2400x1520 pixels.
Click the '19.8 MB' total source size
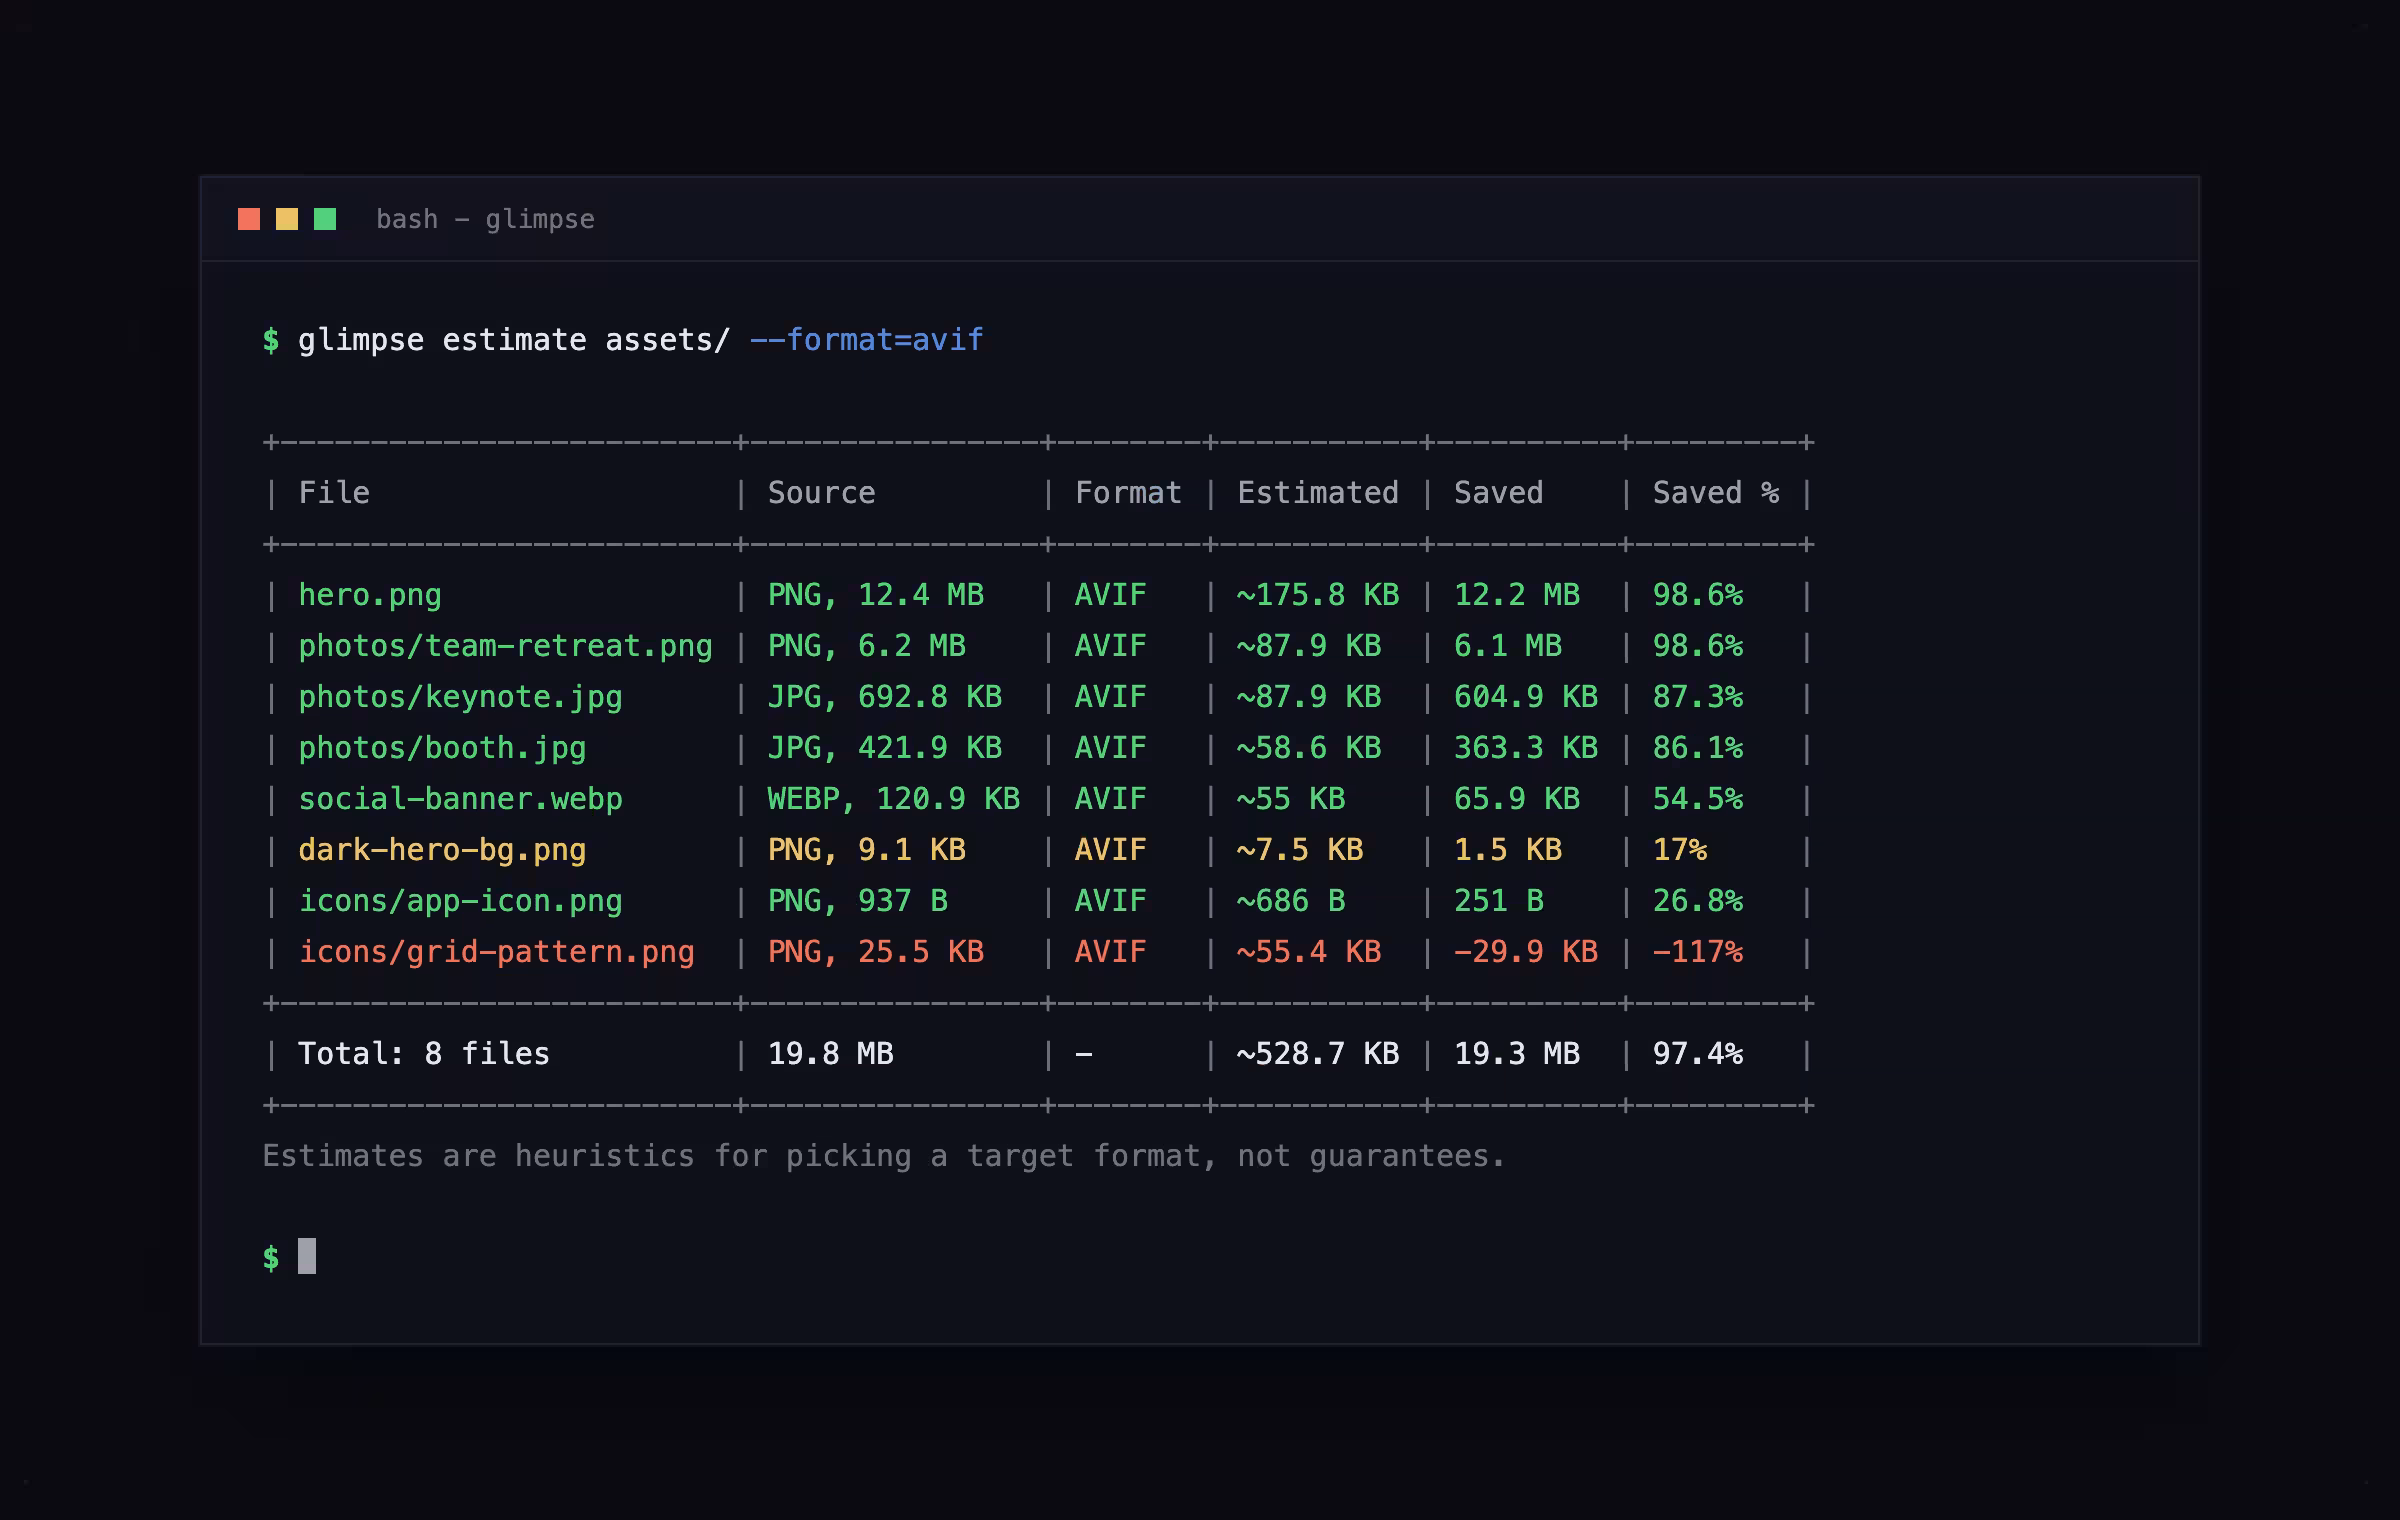tap(830, 1054)
